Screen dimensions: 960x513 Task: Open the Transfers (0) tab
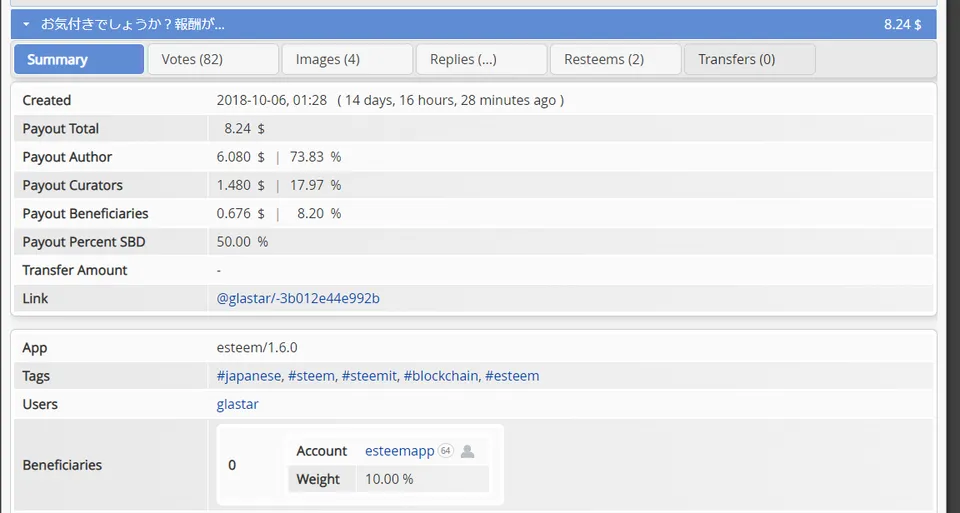tap(749, 59)
